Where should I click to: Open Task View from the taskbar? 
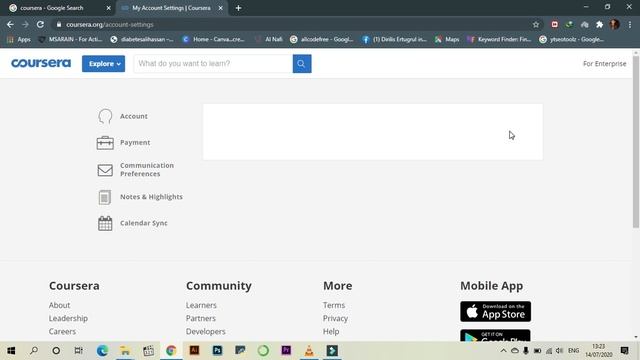78,351
